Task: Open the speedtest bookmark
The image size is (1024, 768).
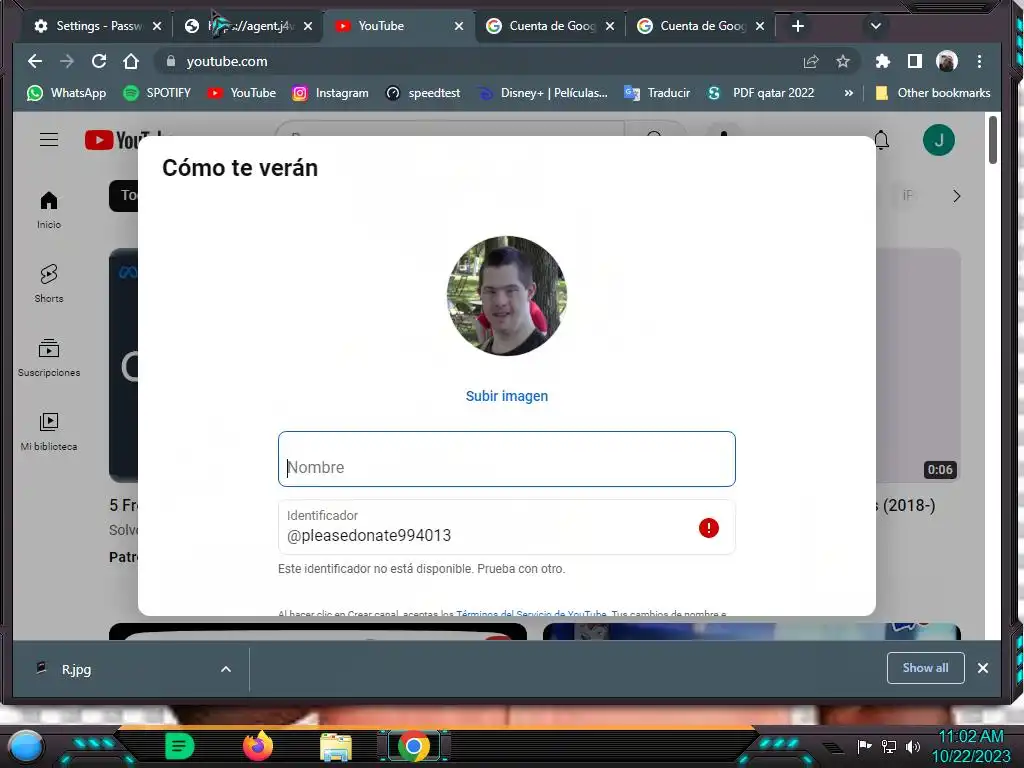Action: tap(423, 93)
